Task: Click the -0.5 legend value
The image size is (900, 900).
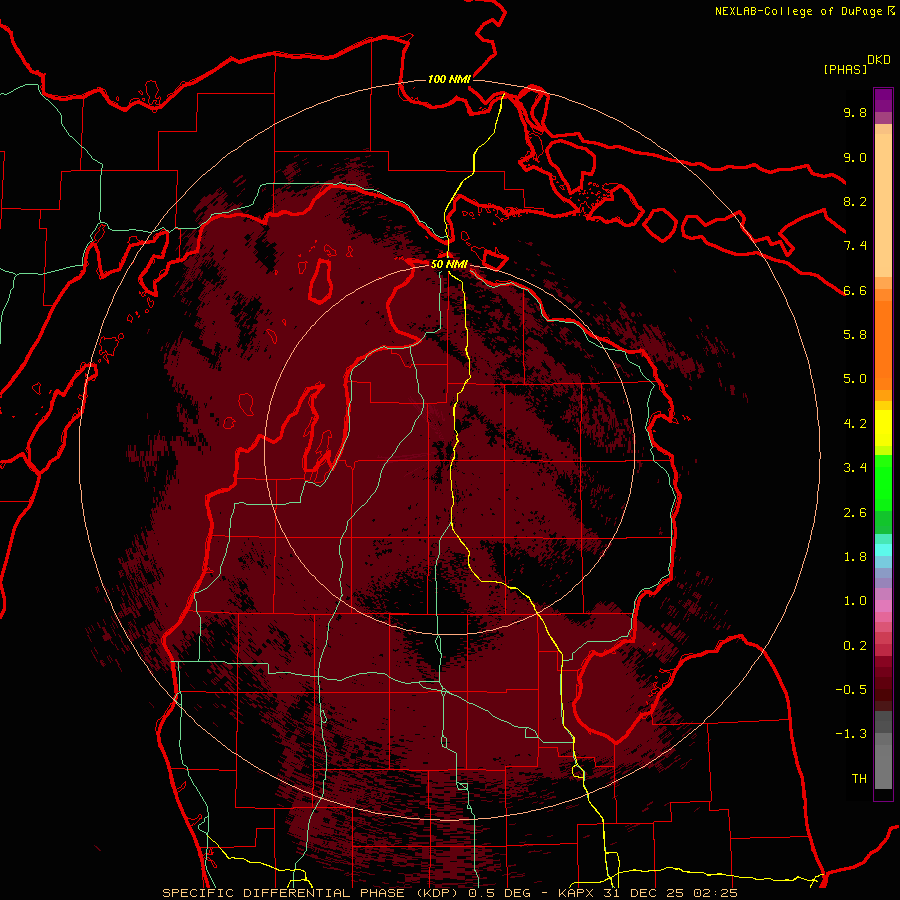Action: coord(851,690)
